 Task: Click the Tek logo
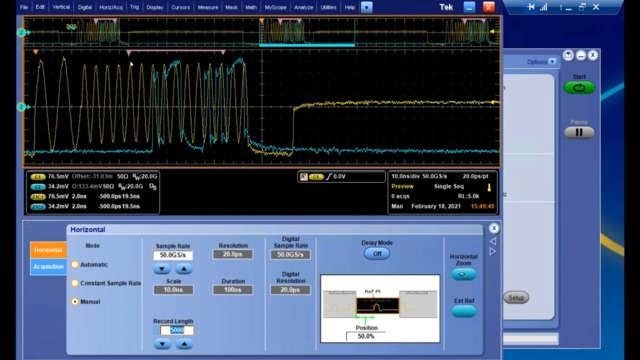click(446, 7)
